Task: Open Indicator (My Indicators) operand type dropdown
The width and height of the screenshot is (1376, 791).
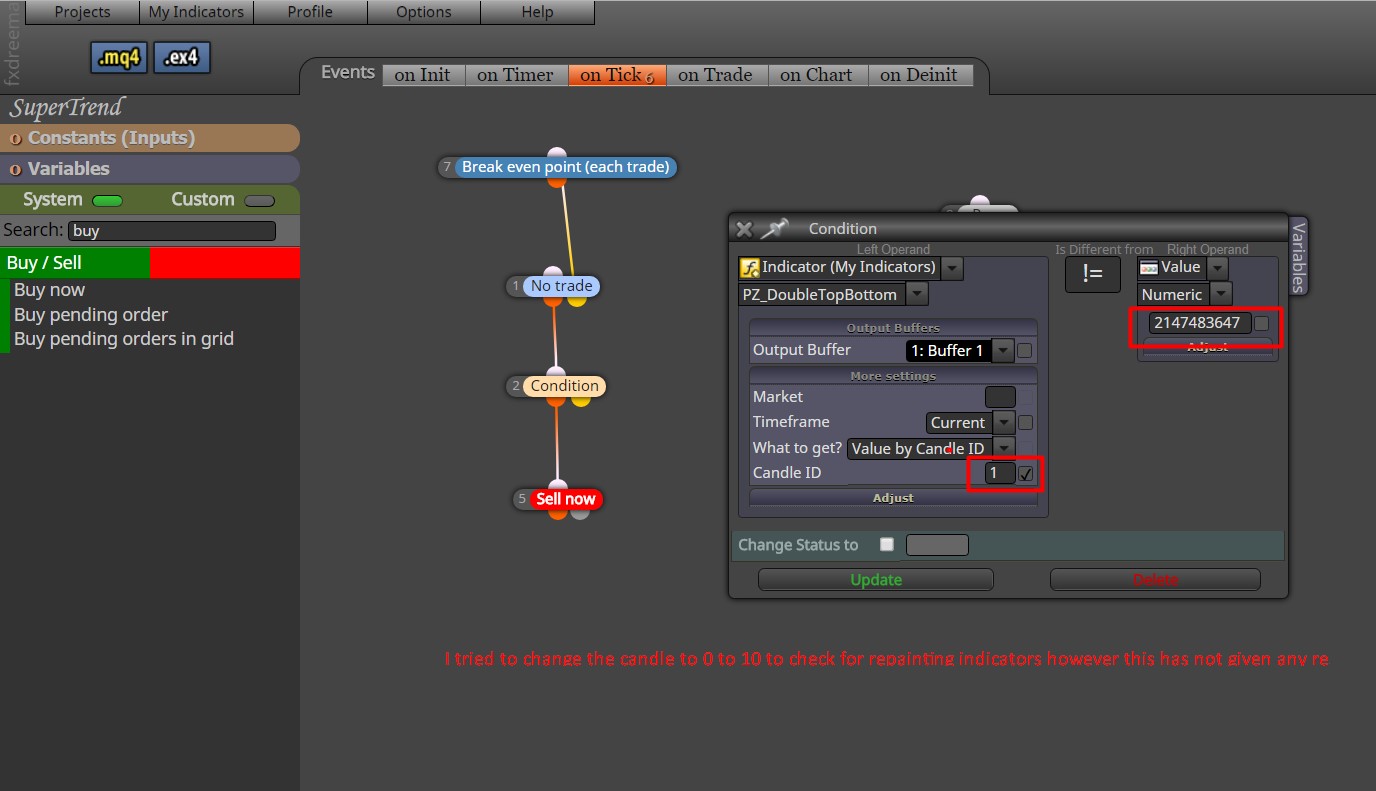Action: tap(952, 268)
